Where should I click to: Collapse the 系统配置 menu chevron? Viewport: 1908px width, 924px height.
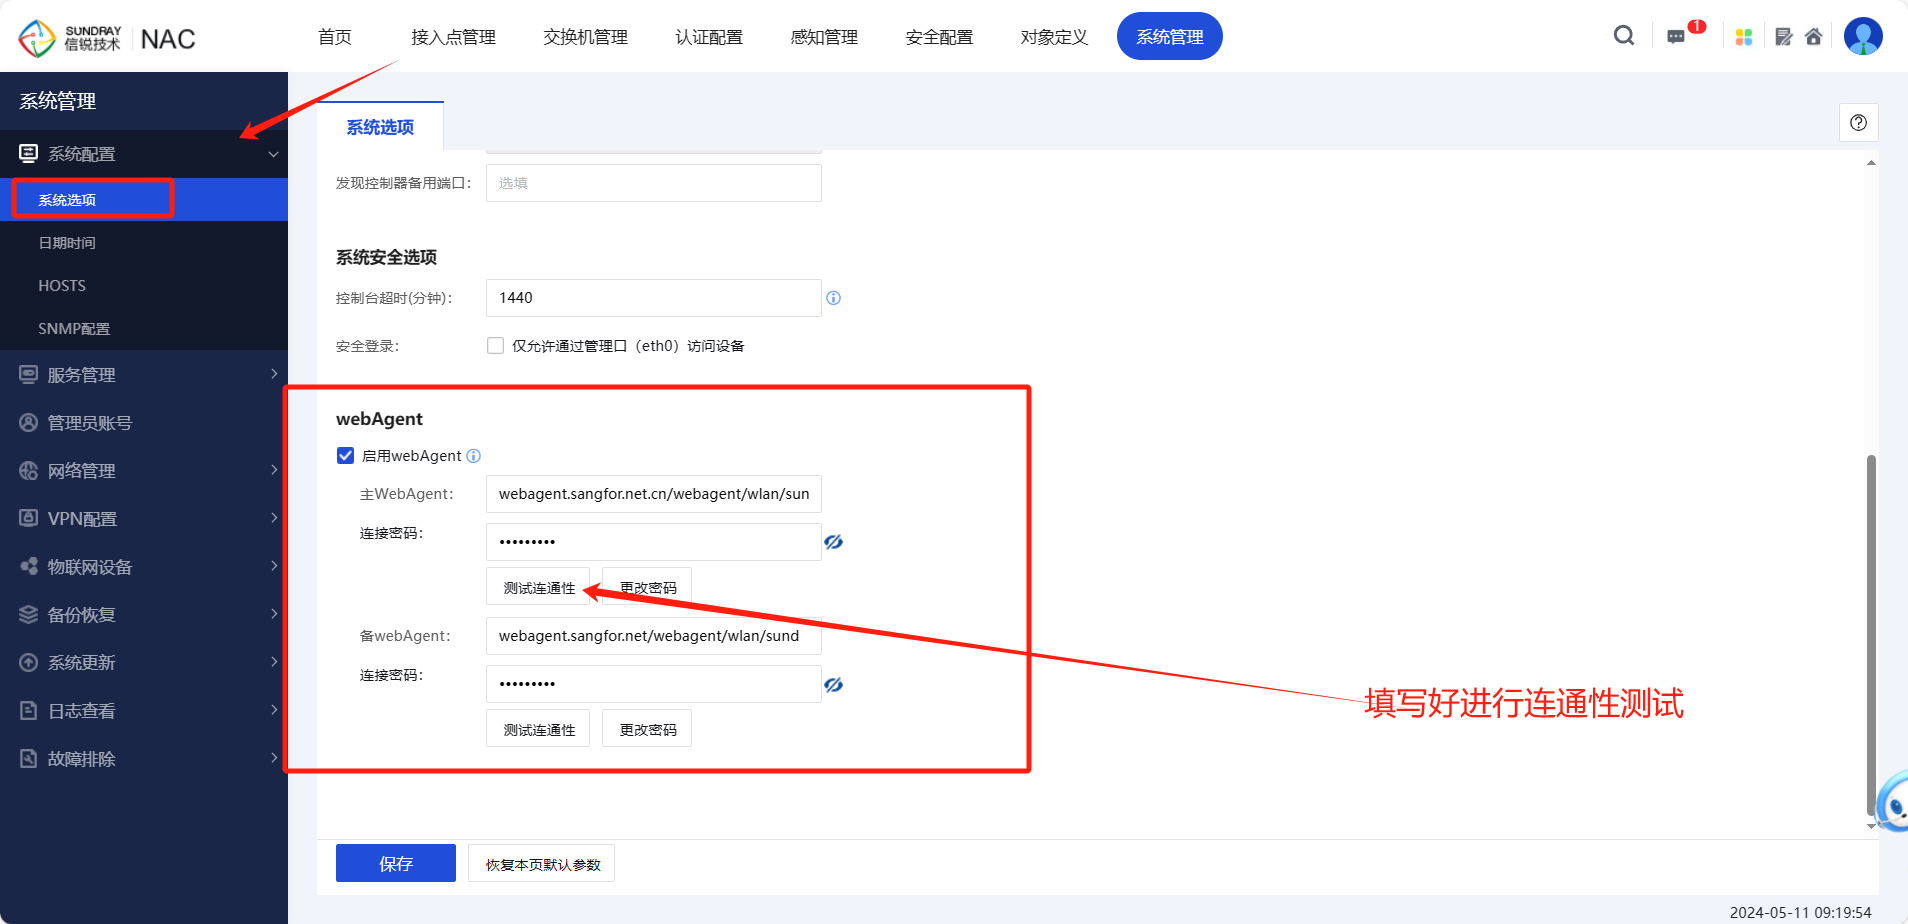(273, 154)
